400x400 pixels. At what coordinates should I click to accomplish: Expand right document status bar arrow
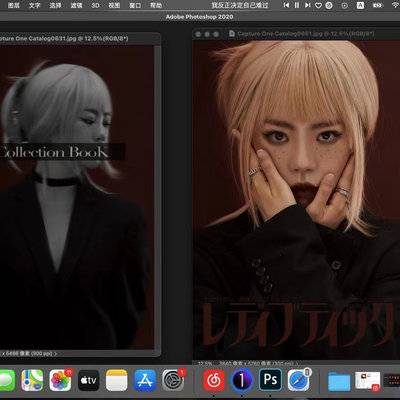point(296,363)
